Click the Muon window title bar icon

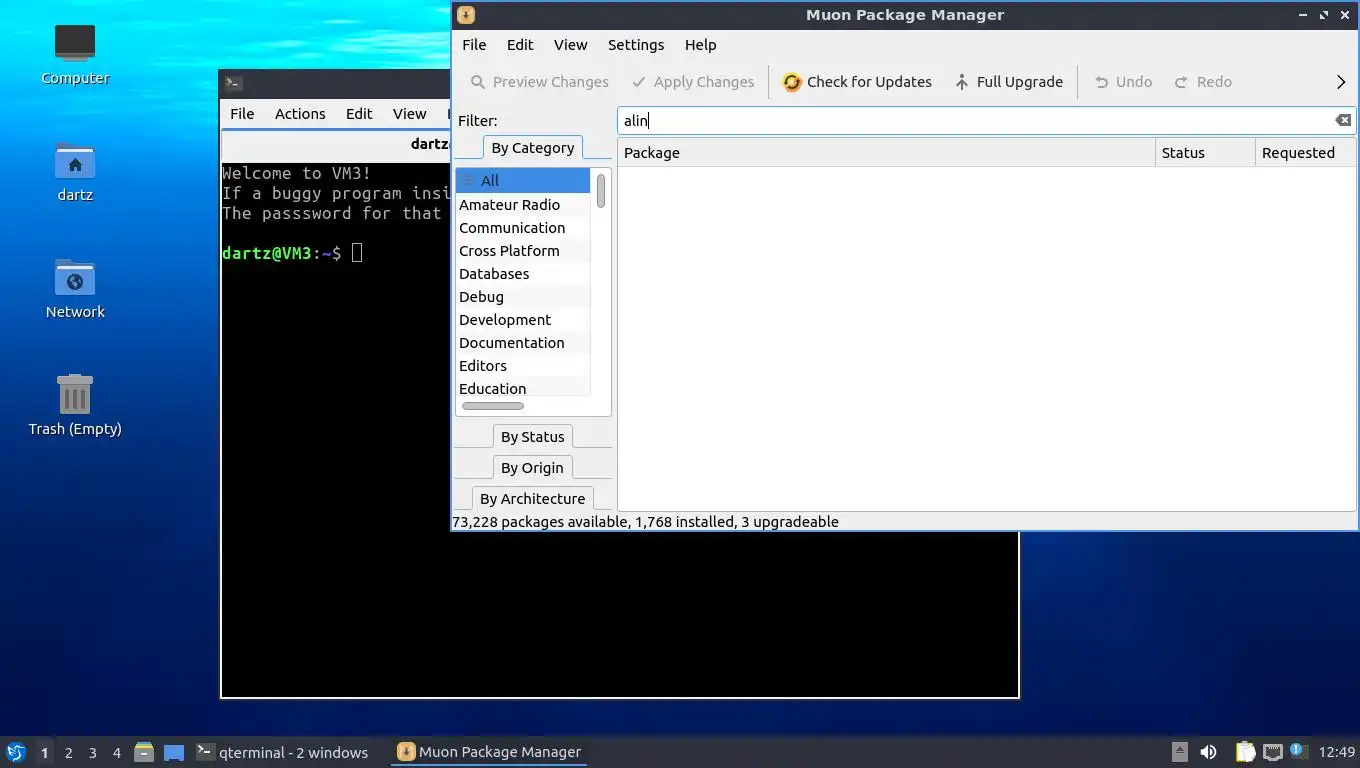[x=466, y=15]
